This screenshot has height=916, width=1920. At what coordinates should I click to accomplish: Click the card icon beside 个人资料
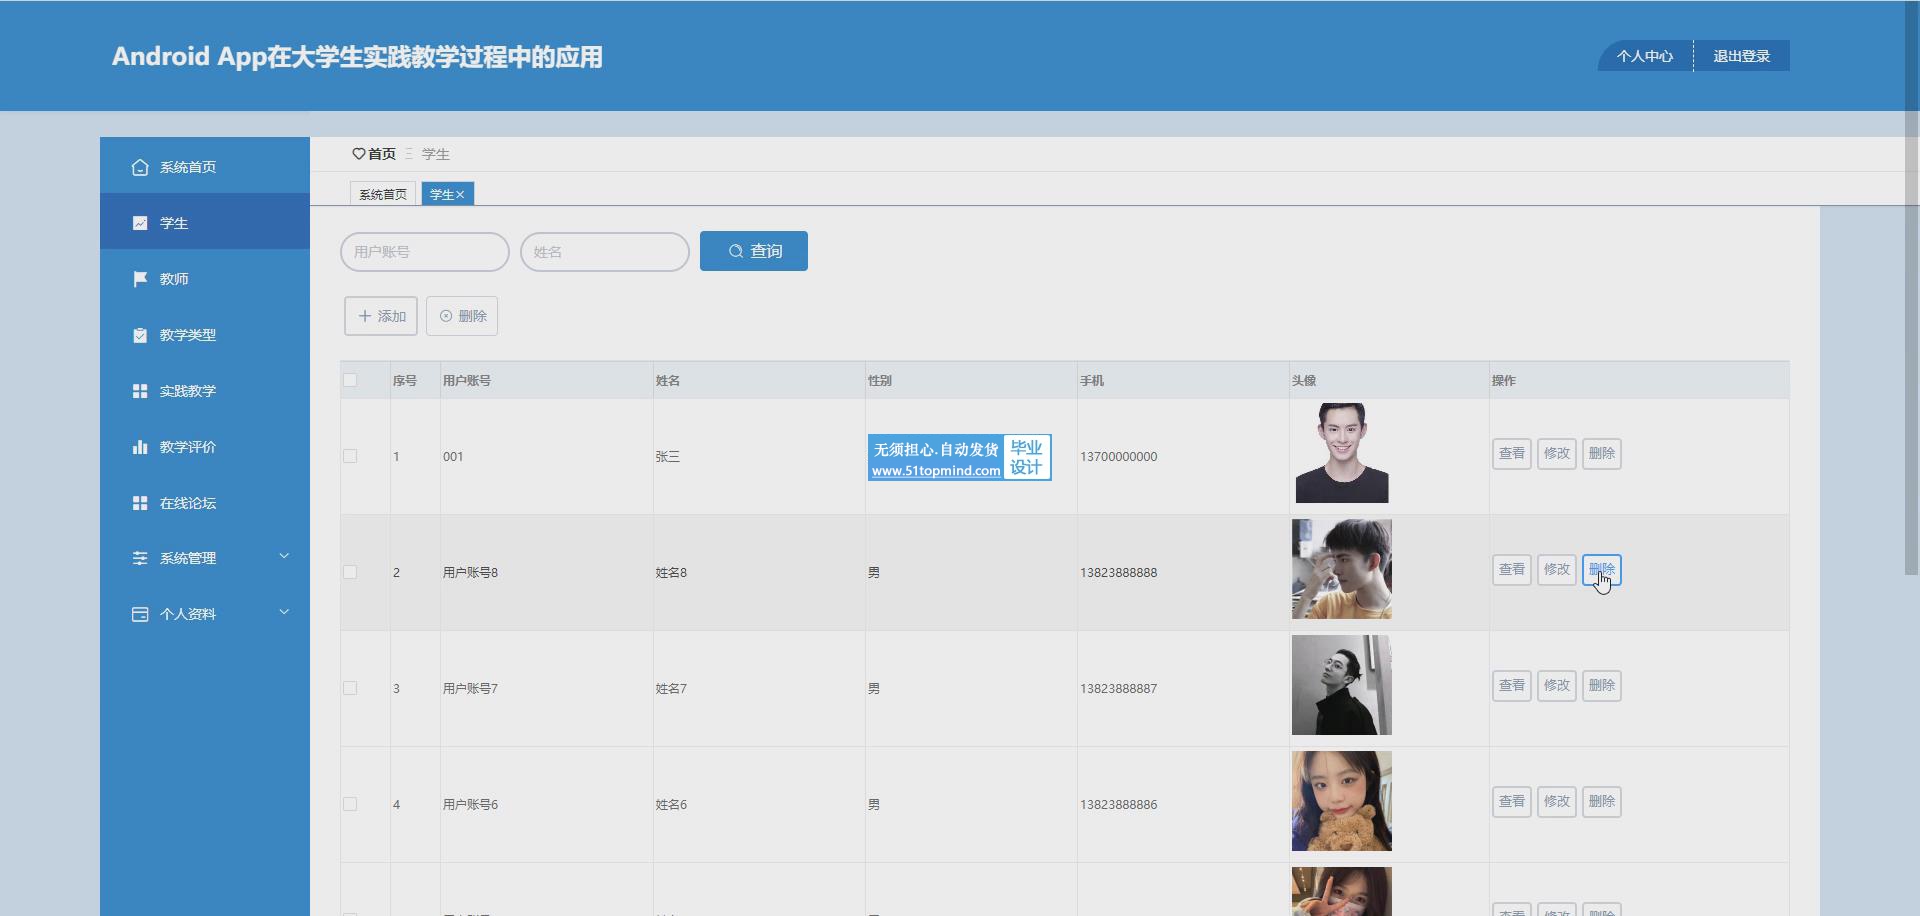140,614
